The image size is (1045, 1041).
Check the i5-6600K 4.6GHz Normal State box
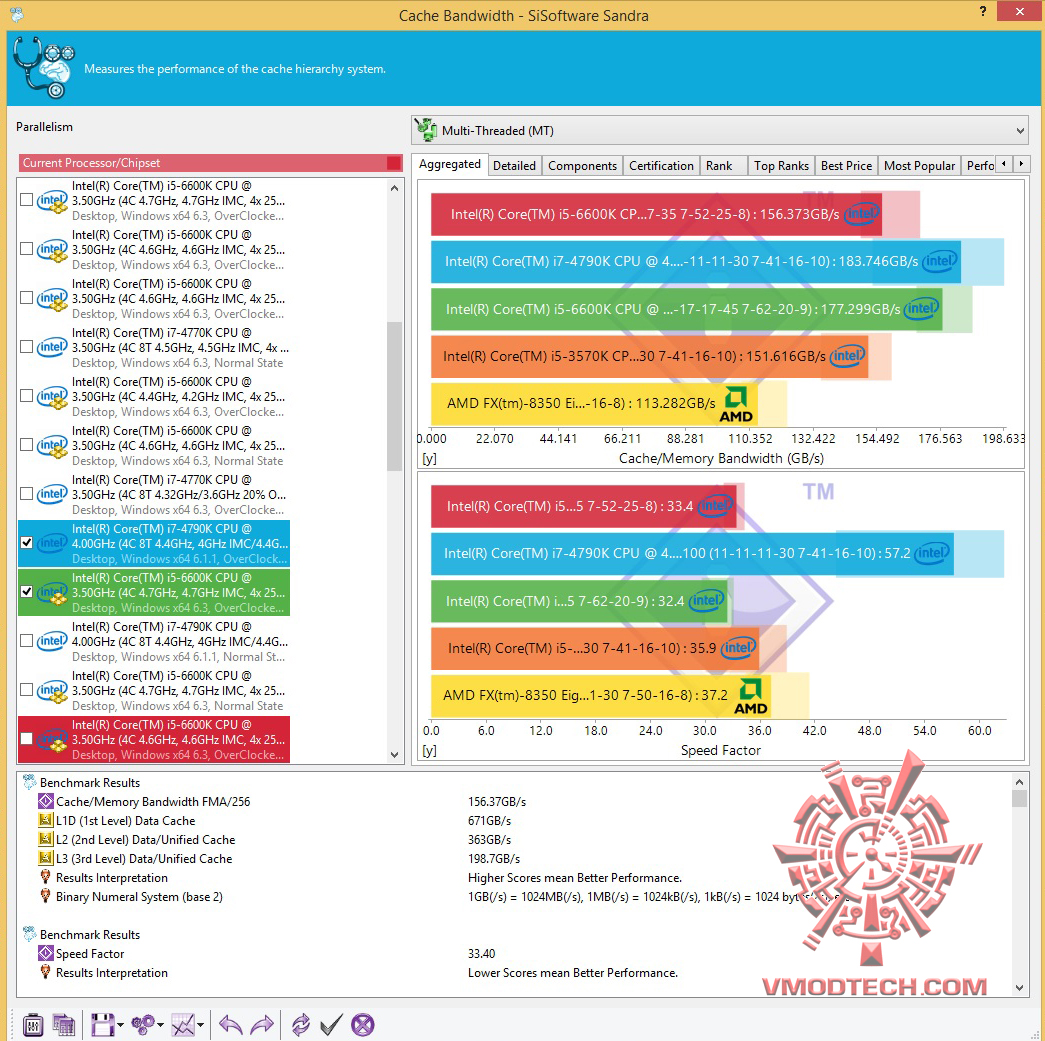26,445
